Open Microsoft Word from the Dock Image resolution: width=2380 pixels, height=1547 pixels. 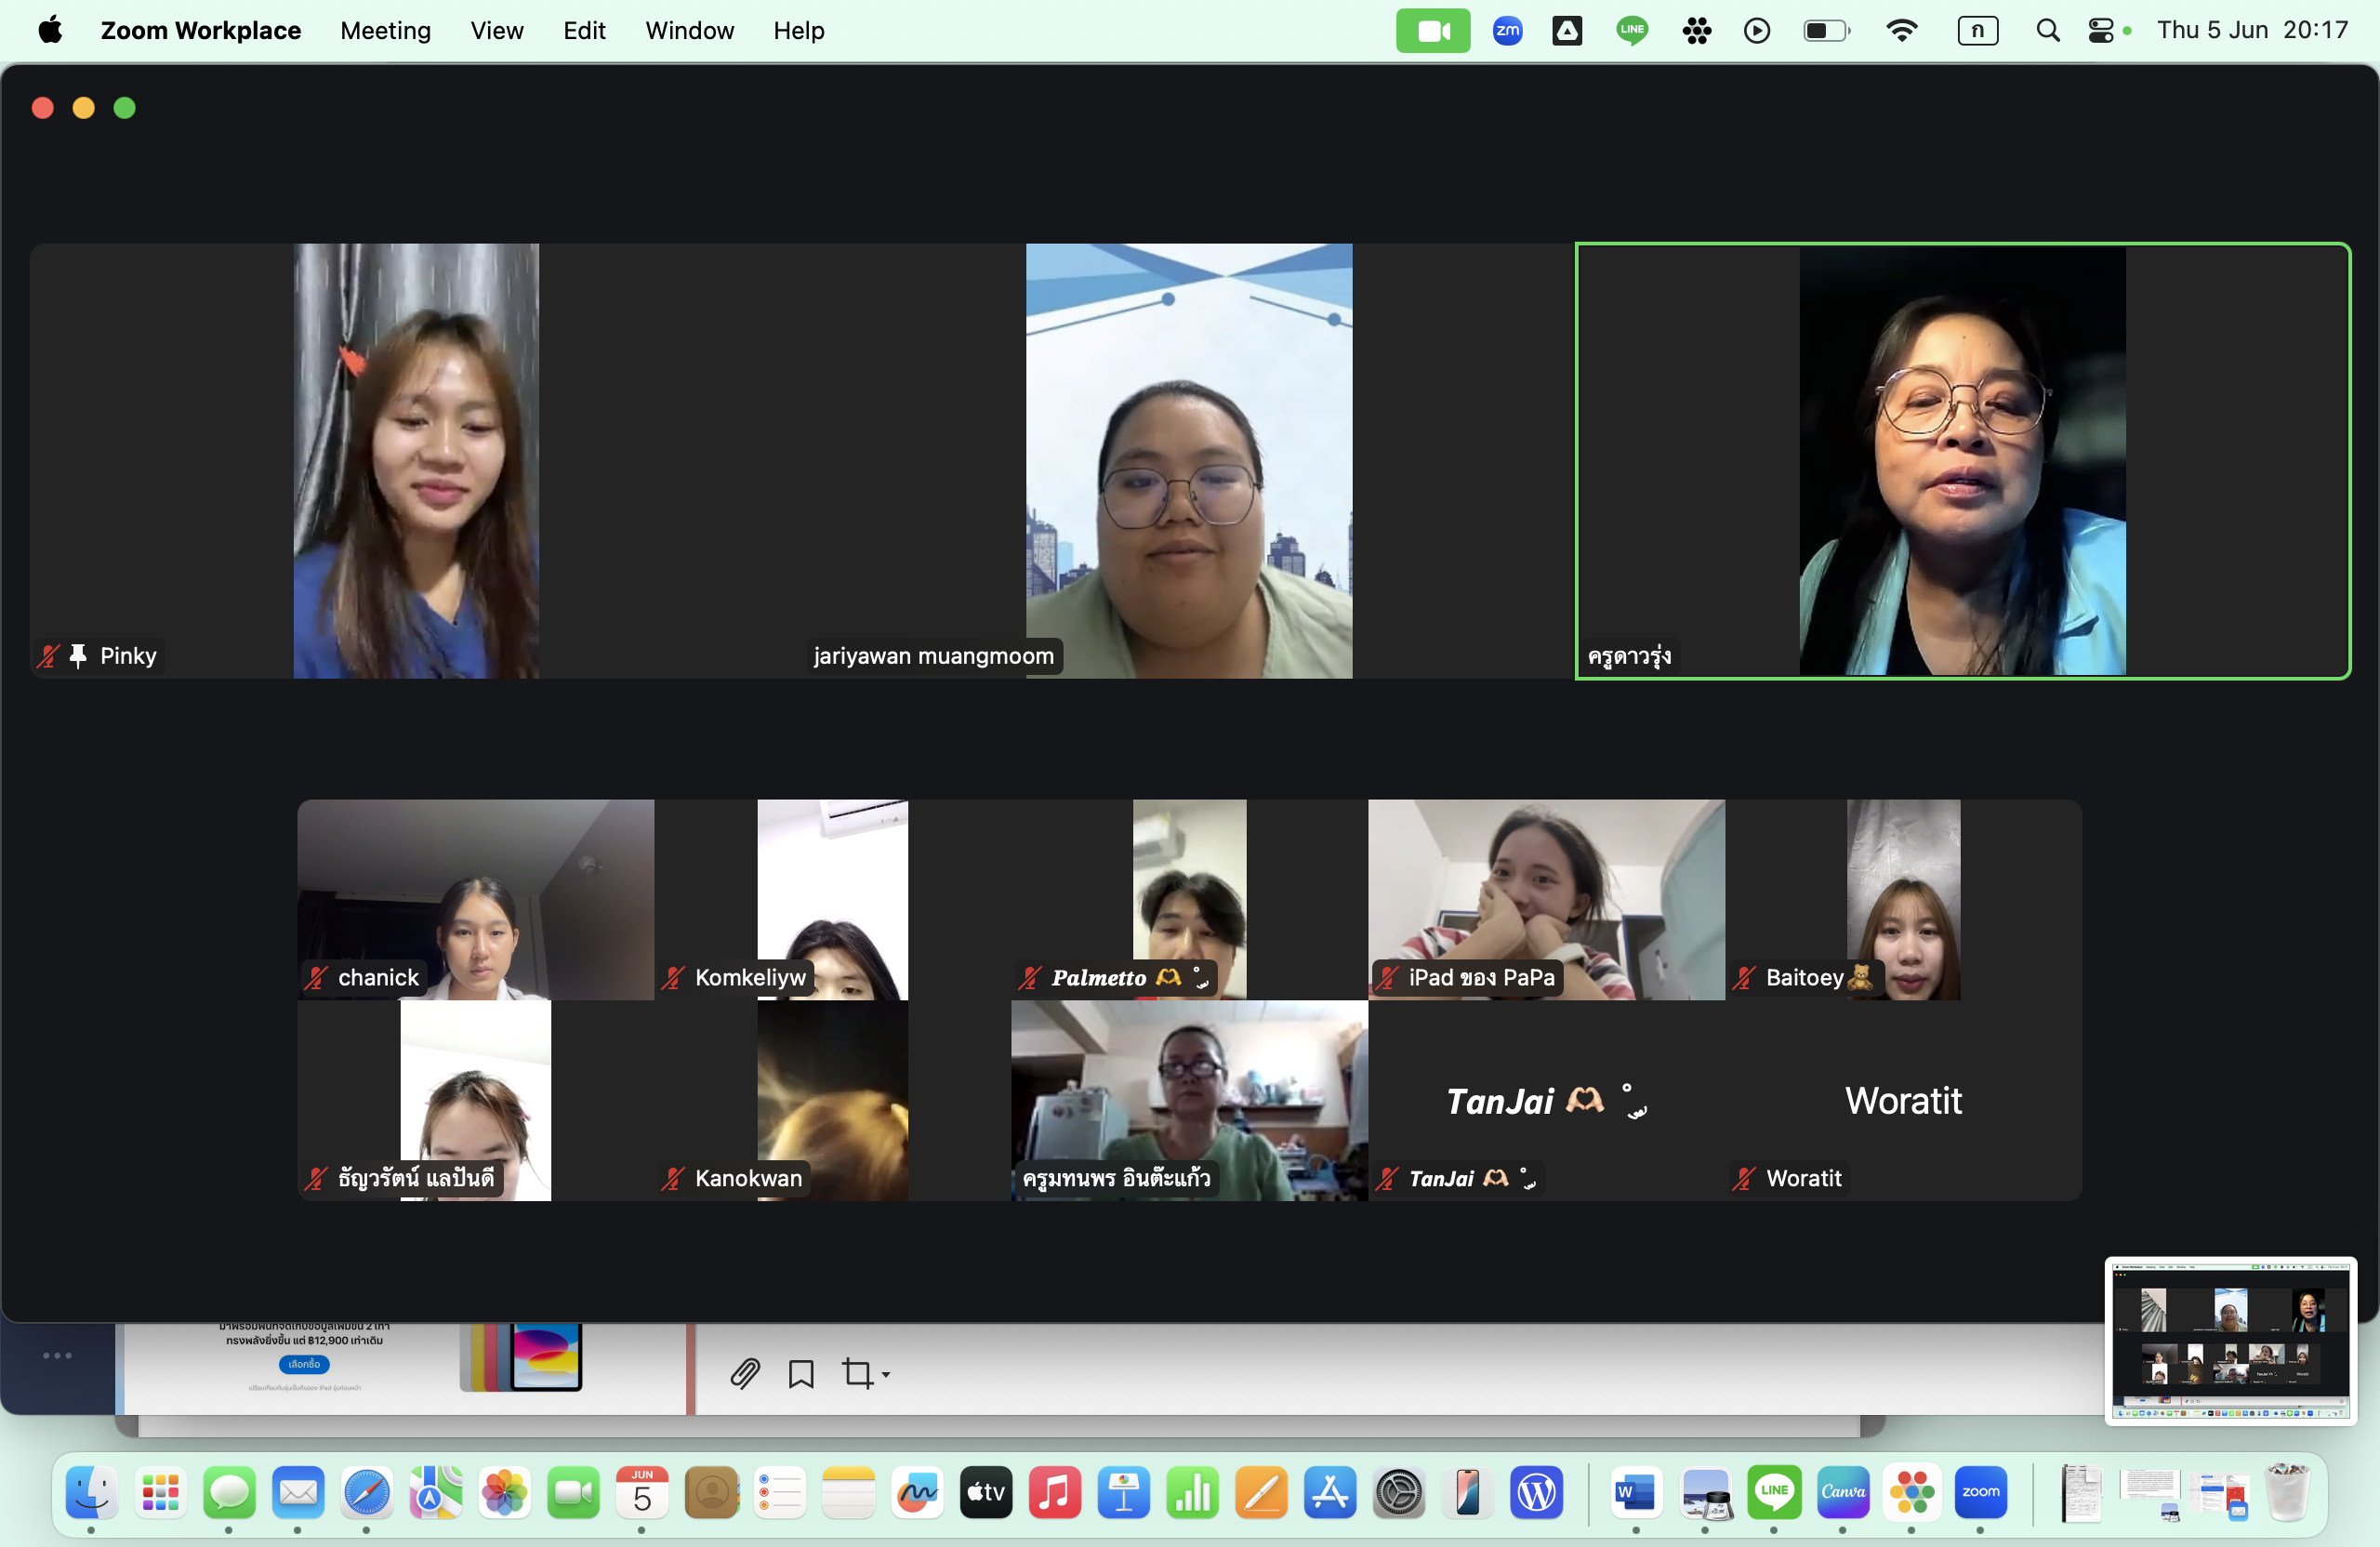[x=1636, y=1492]
